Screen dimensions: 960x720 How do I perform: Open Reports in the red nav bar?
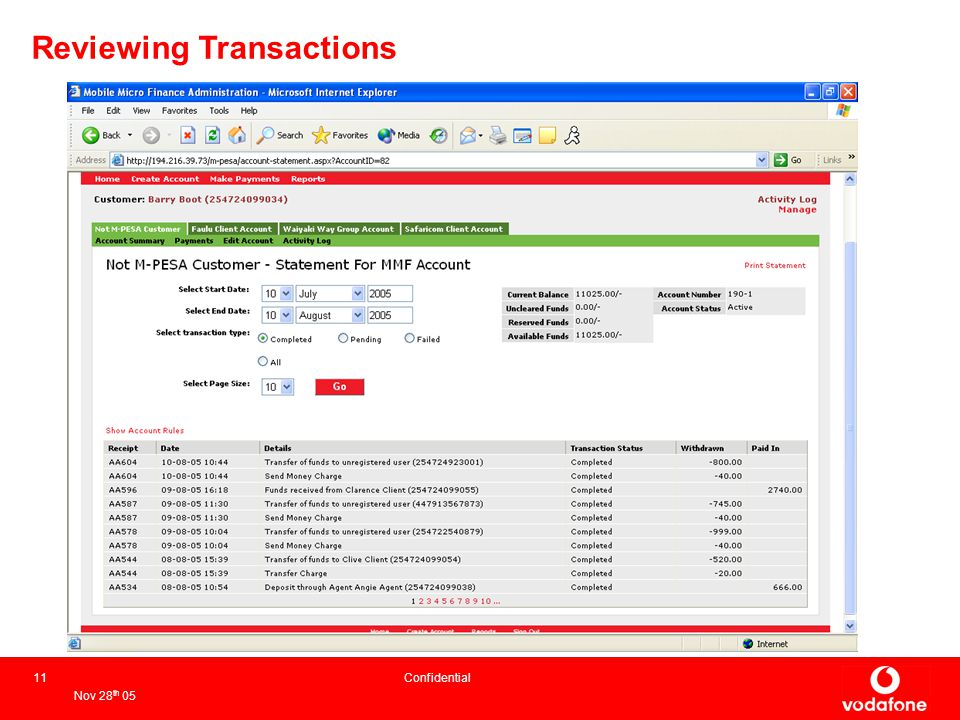[x=308, y=179]
